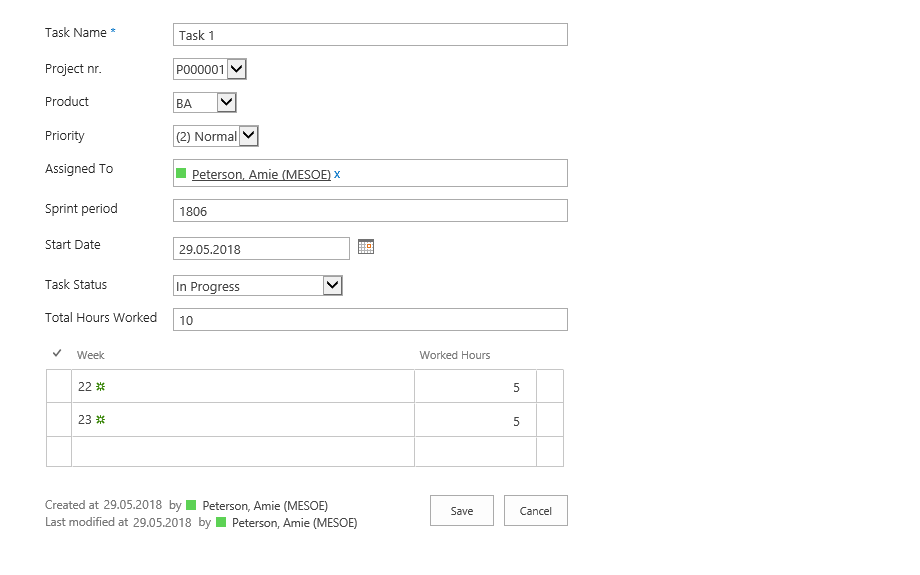Open the Start Date calendar picker
The image size is (920, 575).
(366, 247)
